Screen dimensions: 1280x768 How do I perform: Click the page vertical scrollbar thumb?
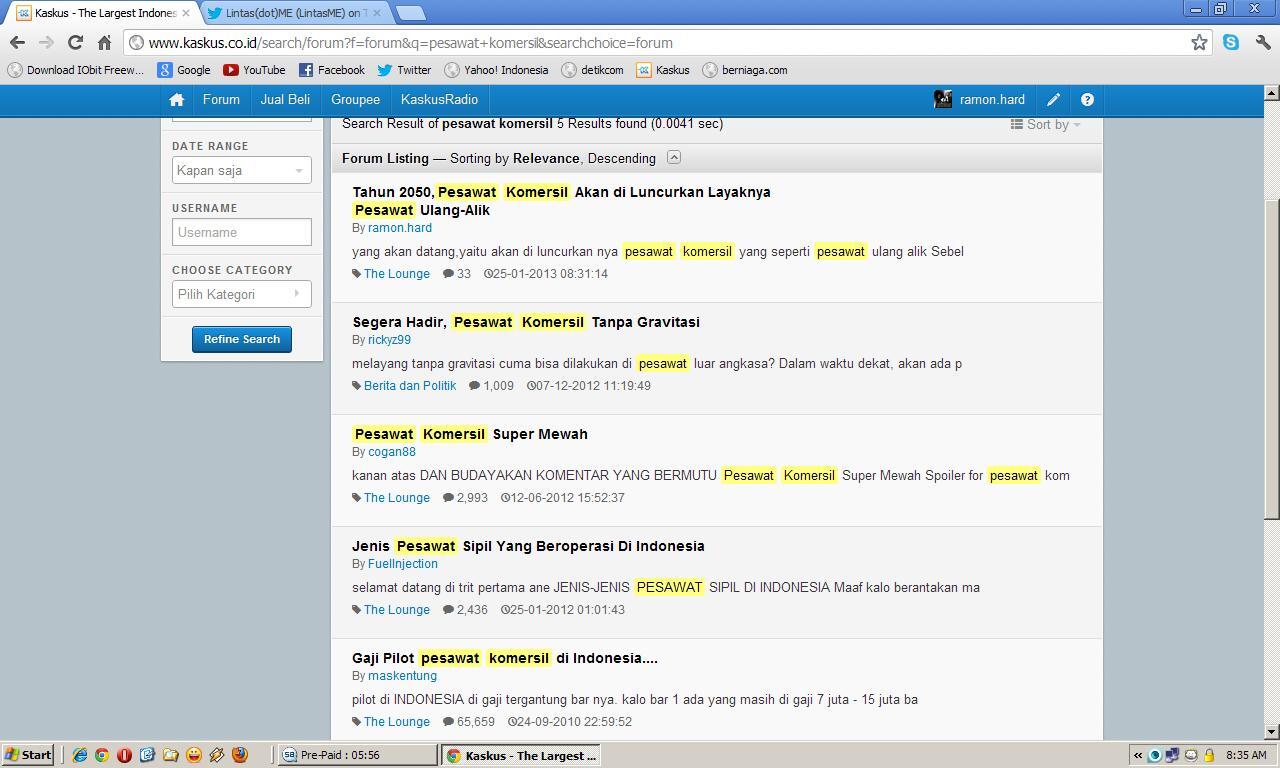[1271, 358]
